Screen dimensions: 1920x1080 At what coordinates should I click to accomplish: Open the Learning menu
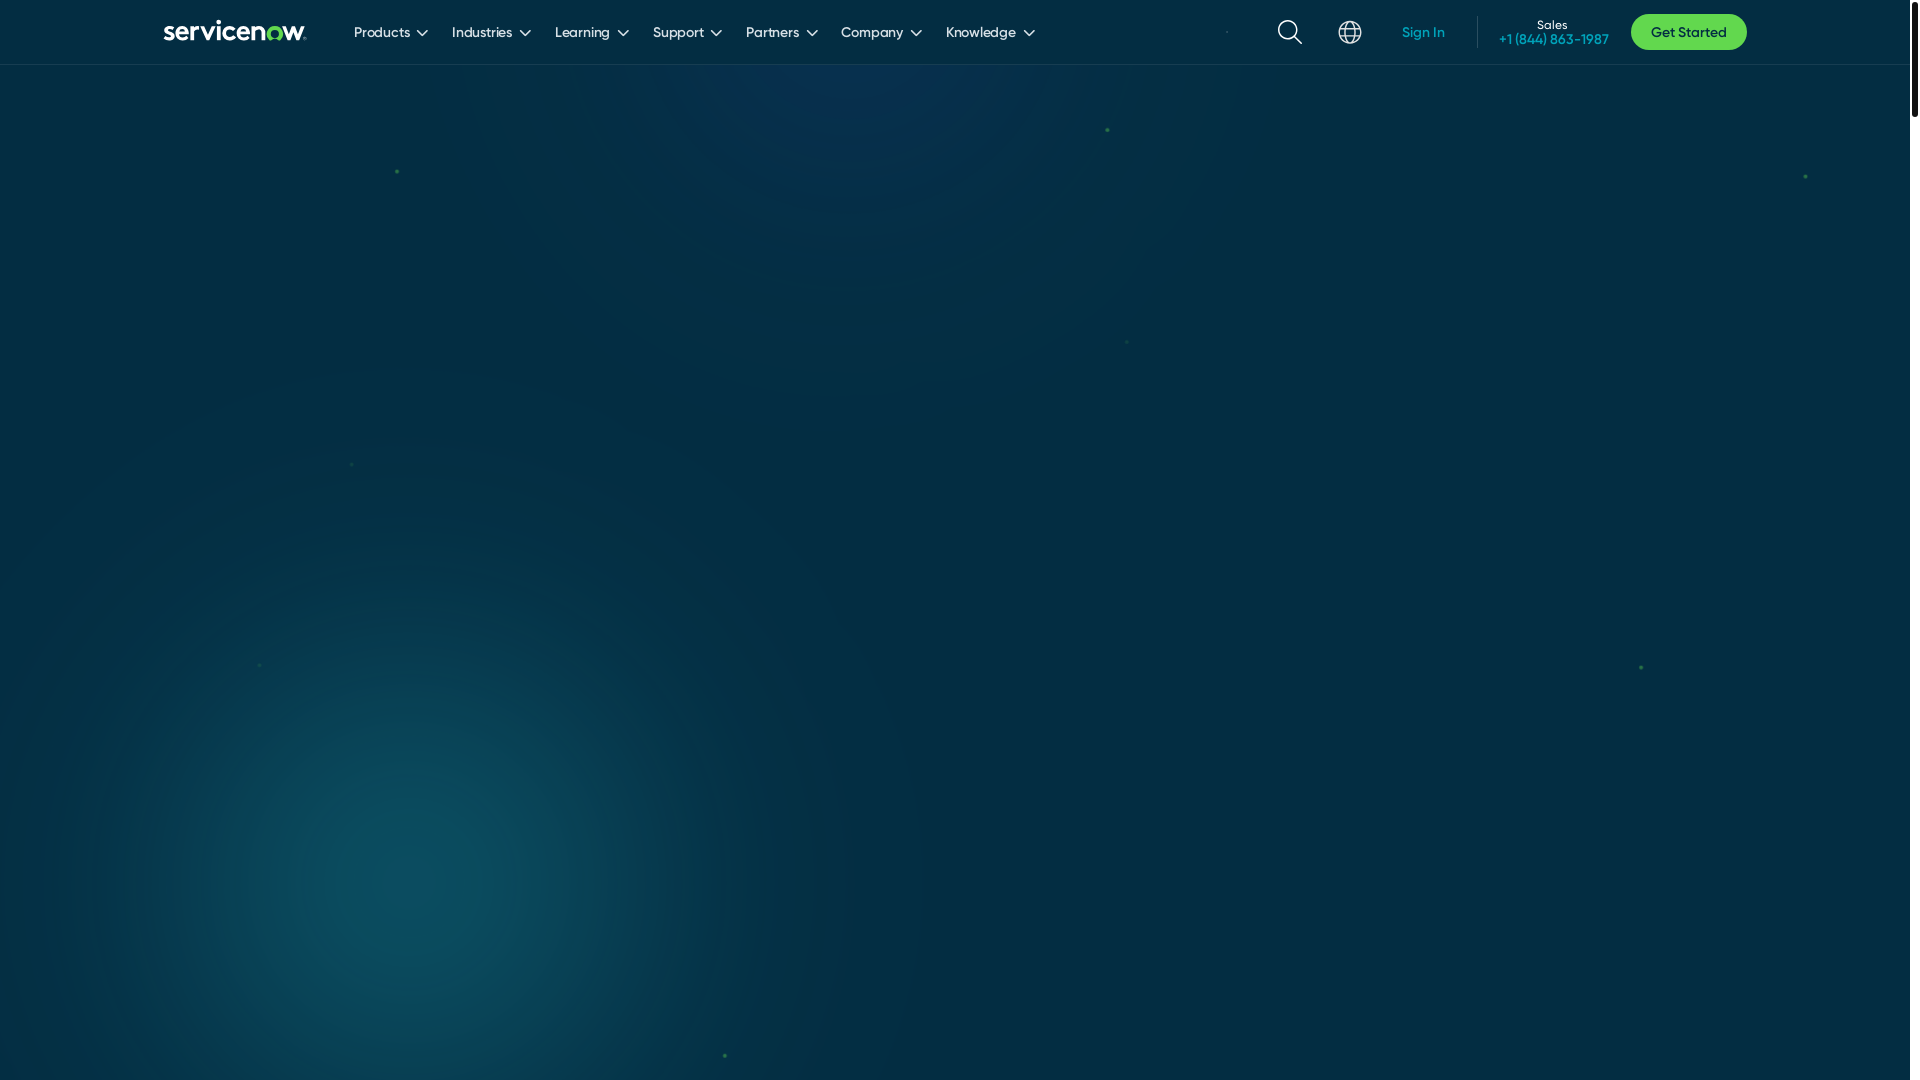point(592,33)
